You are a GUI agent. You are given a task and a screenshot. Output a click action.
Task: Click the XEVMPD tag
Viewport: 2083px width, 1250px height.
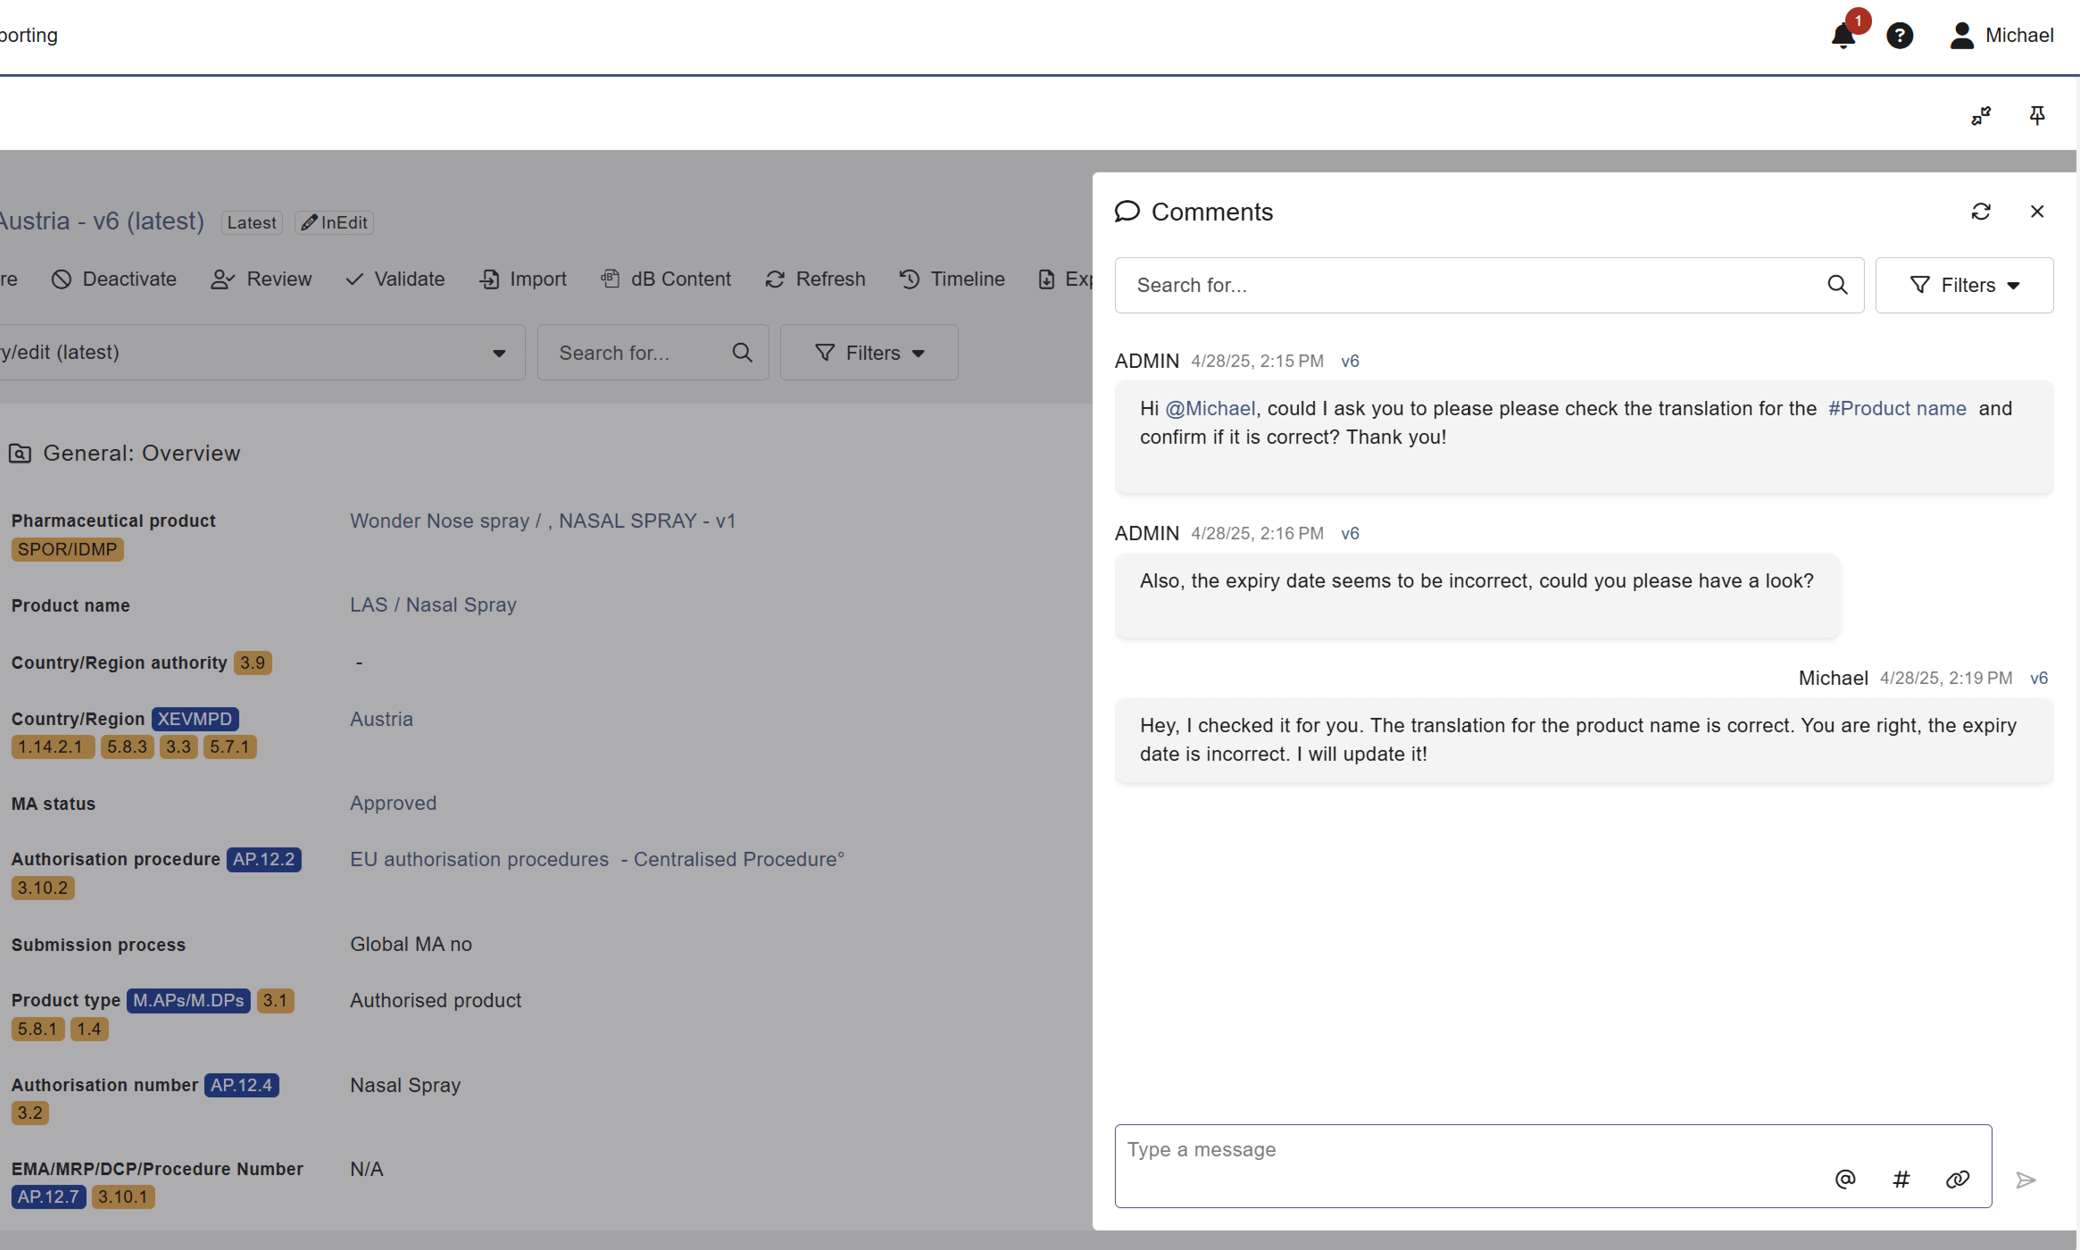pos(195,719)
